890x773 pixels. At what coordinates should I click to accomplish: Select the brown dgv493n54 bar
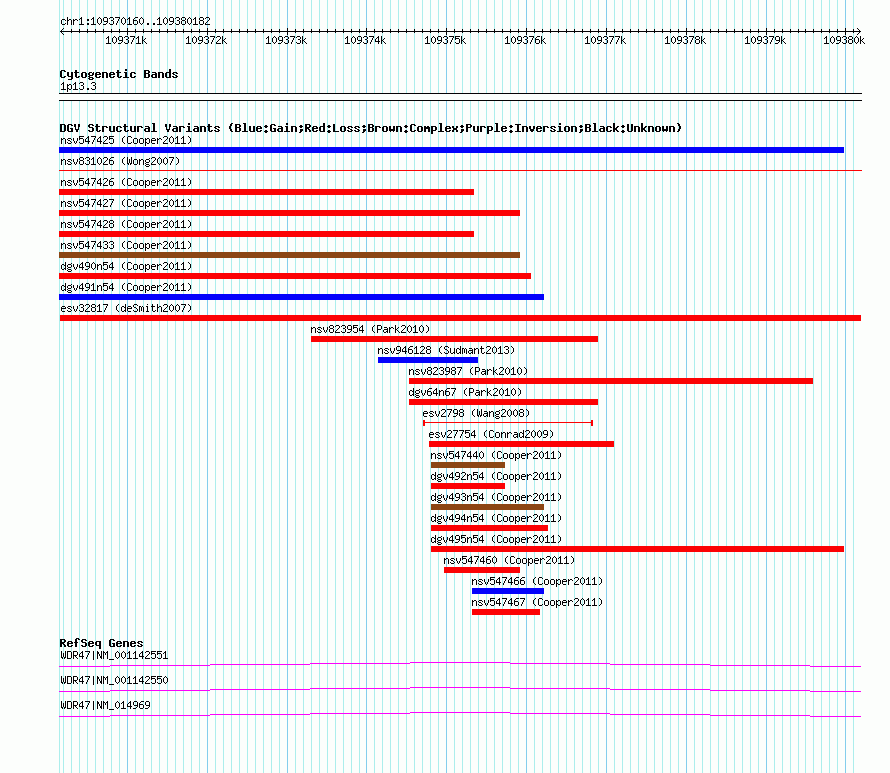click(x=487, y=507)
